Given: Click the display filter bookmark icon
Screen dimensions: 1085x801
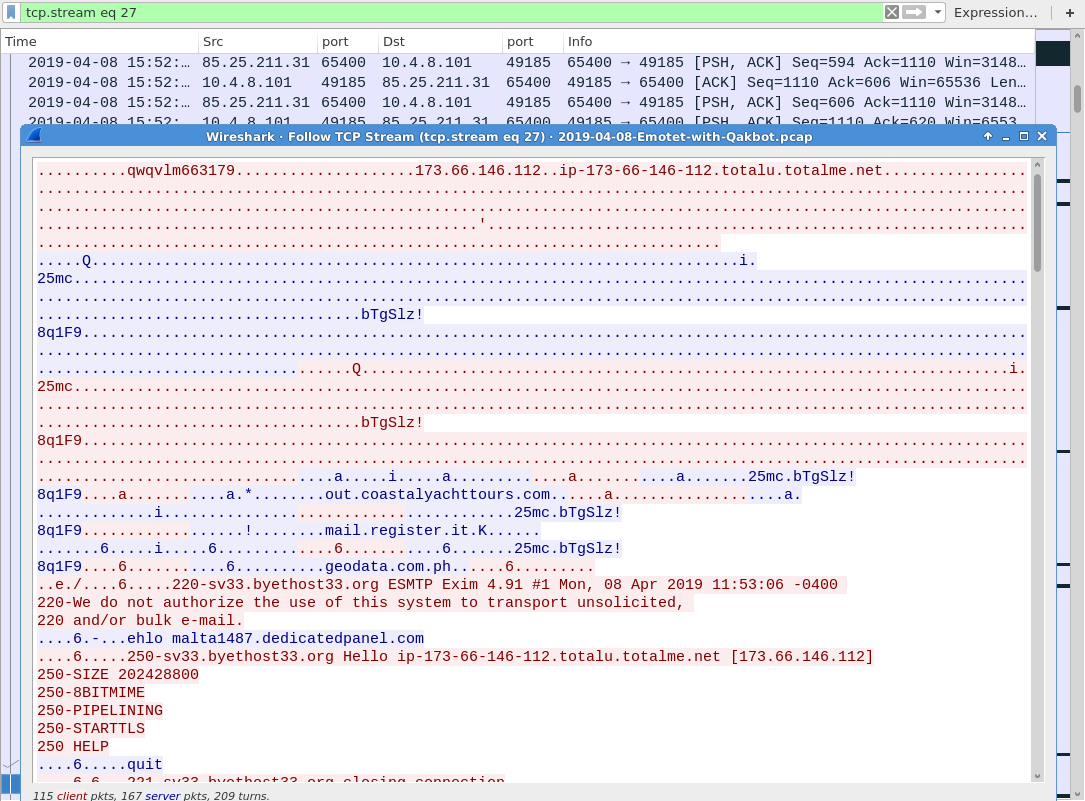Looking at the screenshot, I should click(11, 12).
